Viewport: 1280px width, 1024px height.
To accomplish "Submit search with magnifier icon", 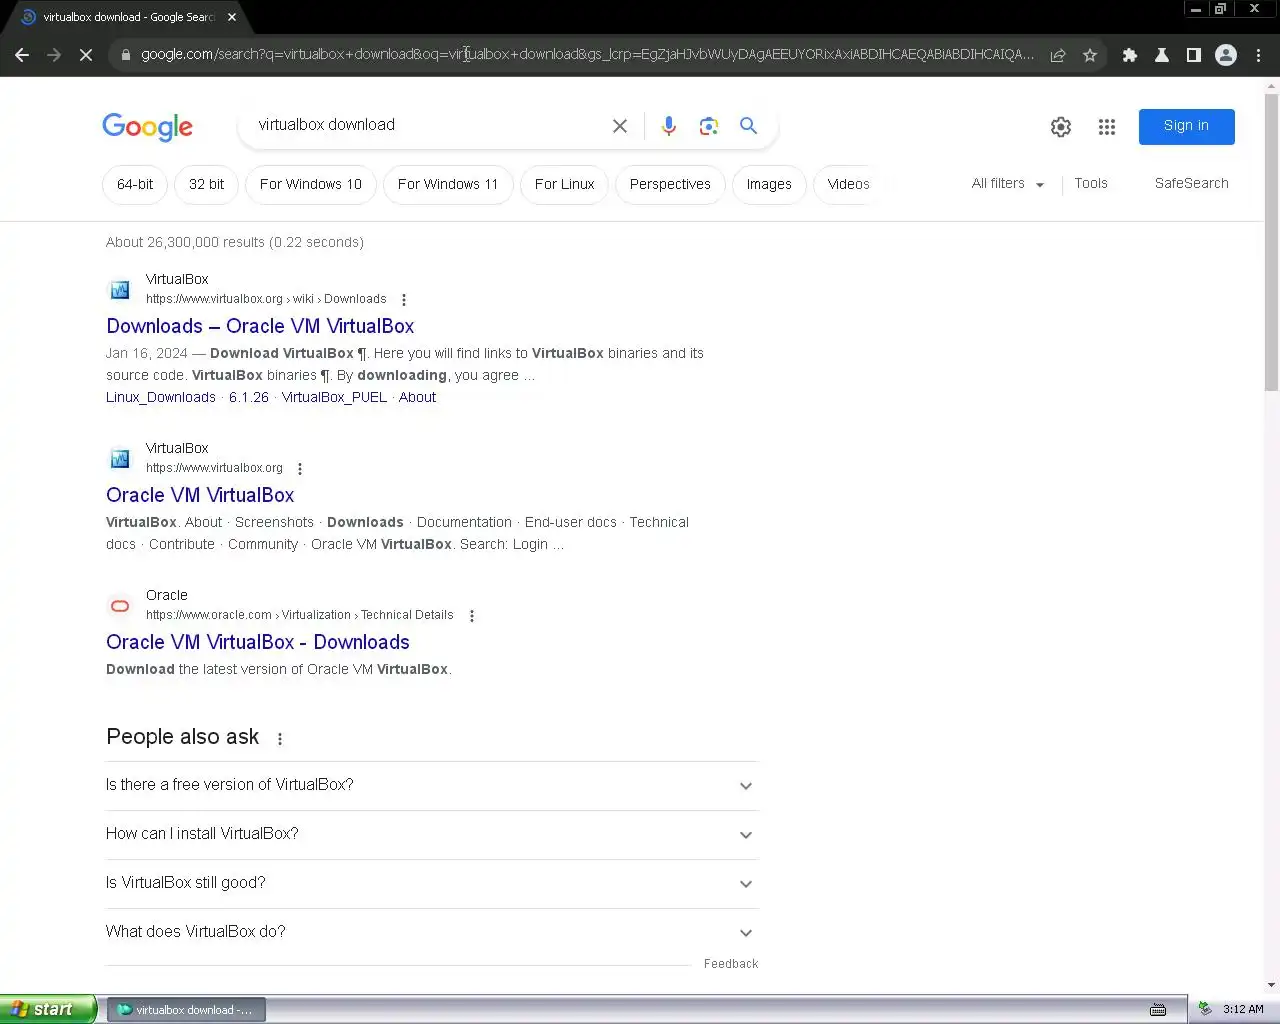I will 748,126.
